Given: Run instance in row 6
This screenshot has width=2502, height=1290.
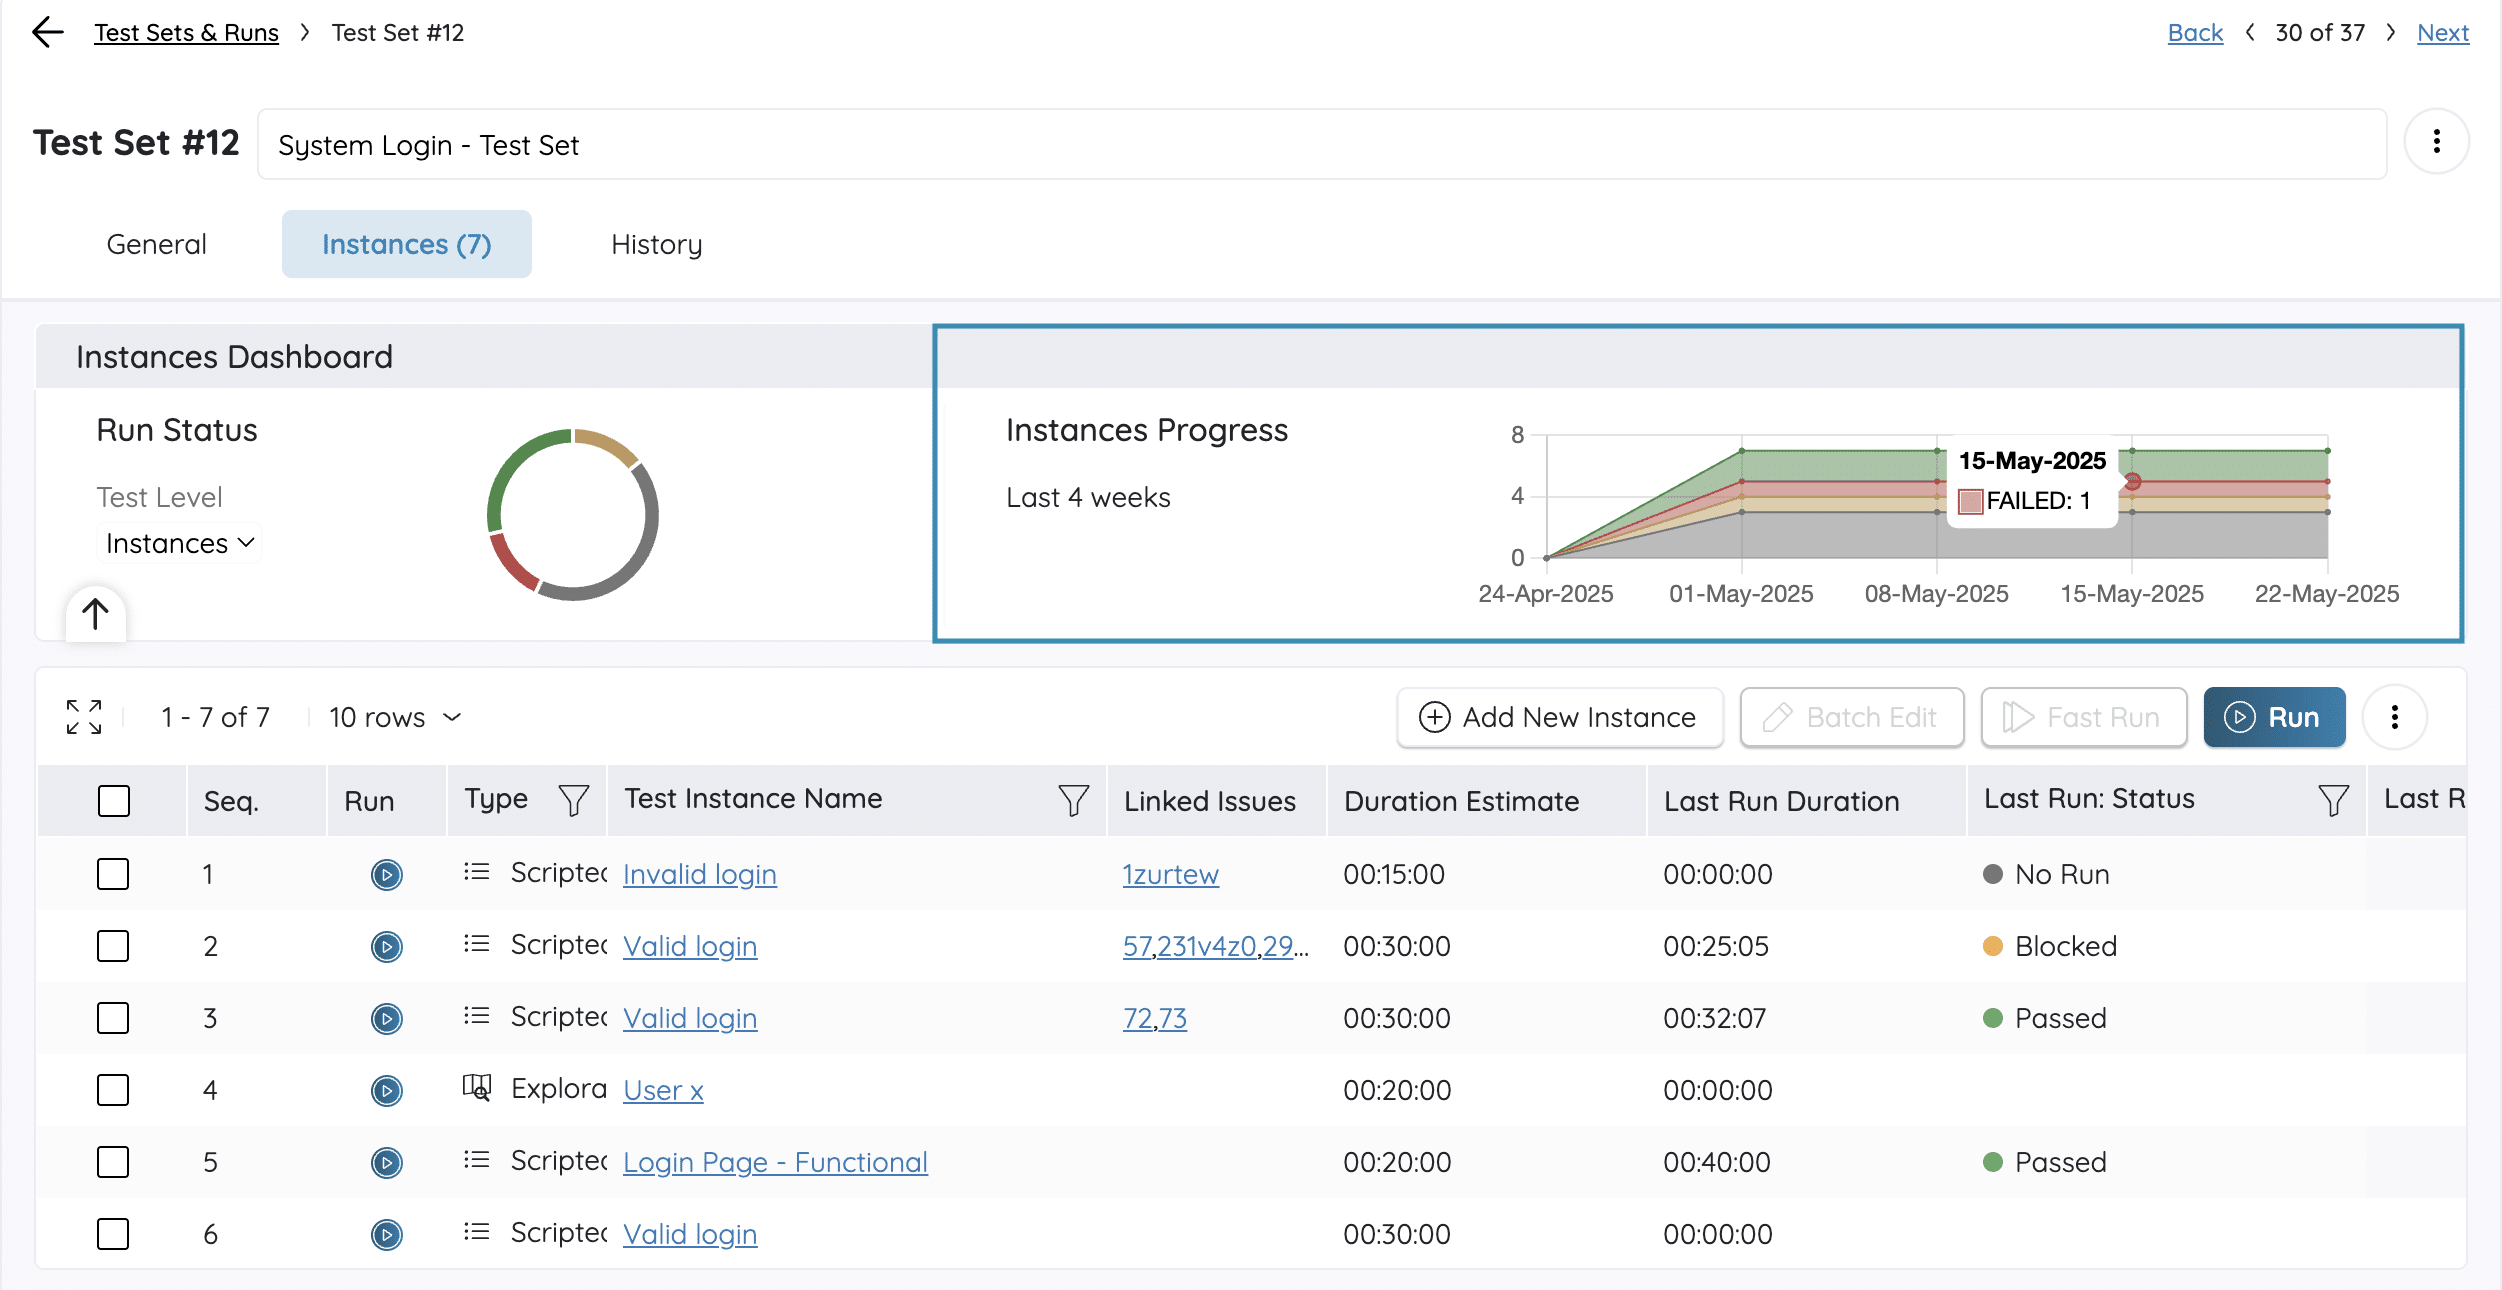Looking at the screenshot, I should pyautogui.click(x=386, y=1234).
